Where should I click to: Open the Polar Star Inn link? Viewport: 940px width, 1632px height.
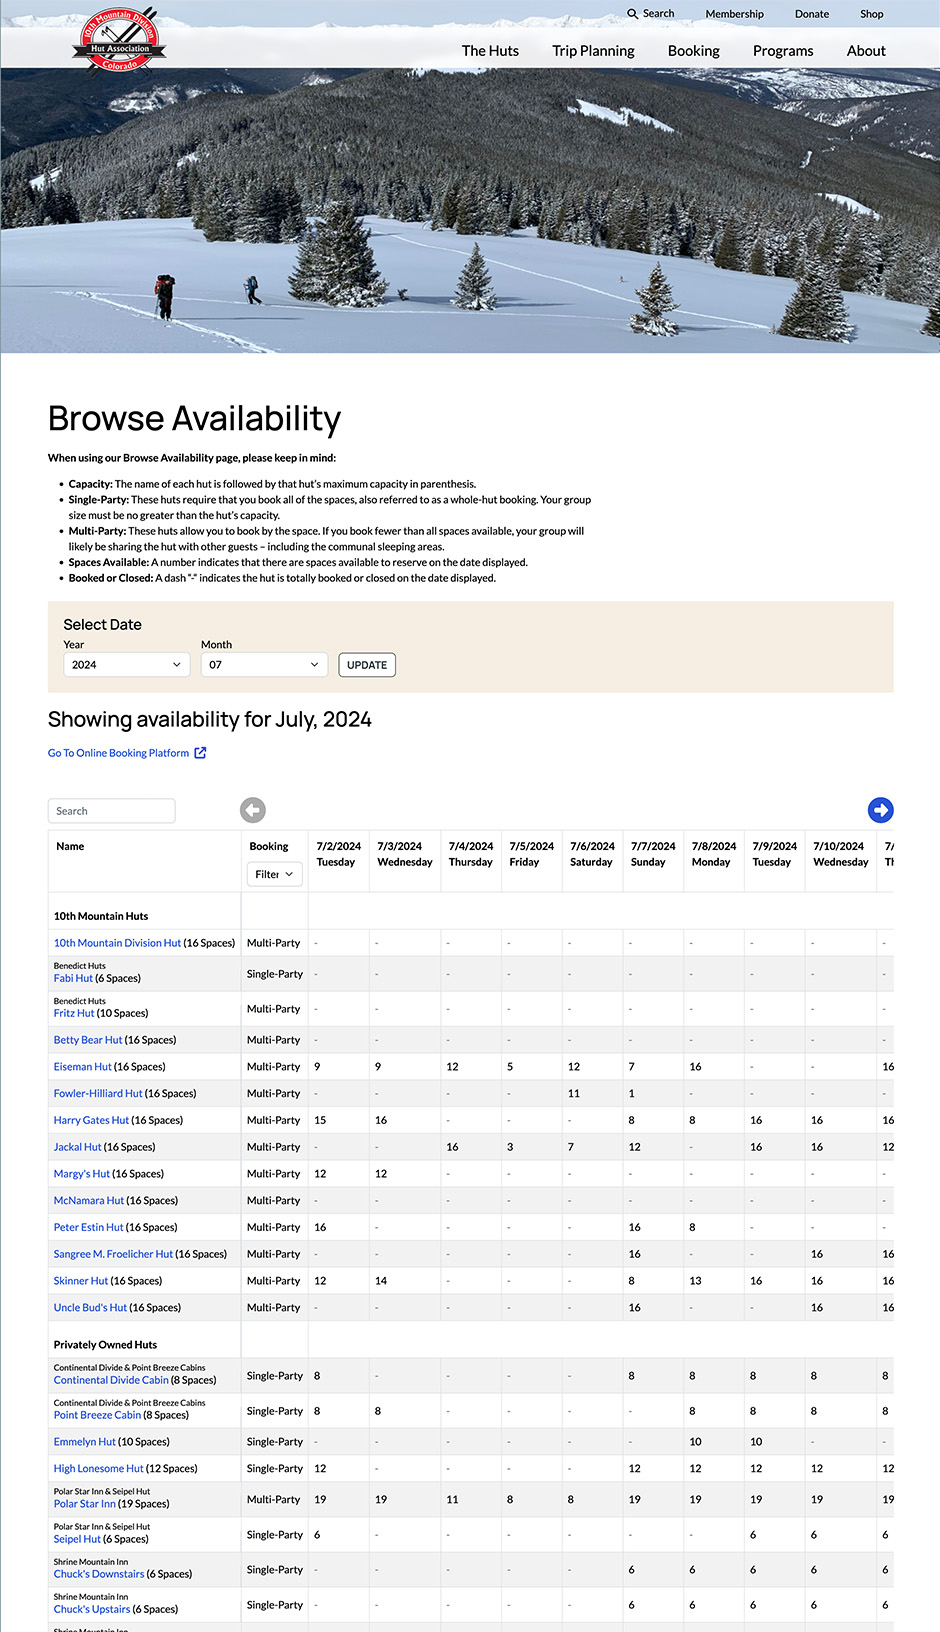84,1504
